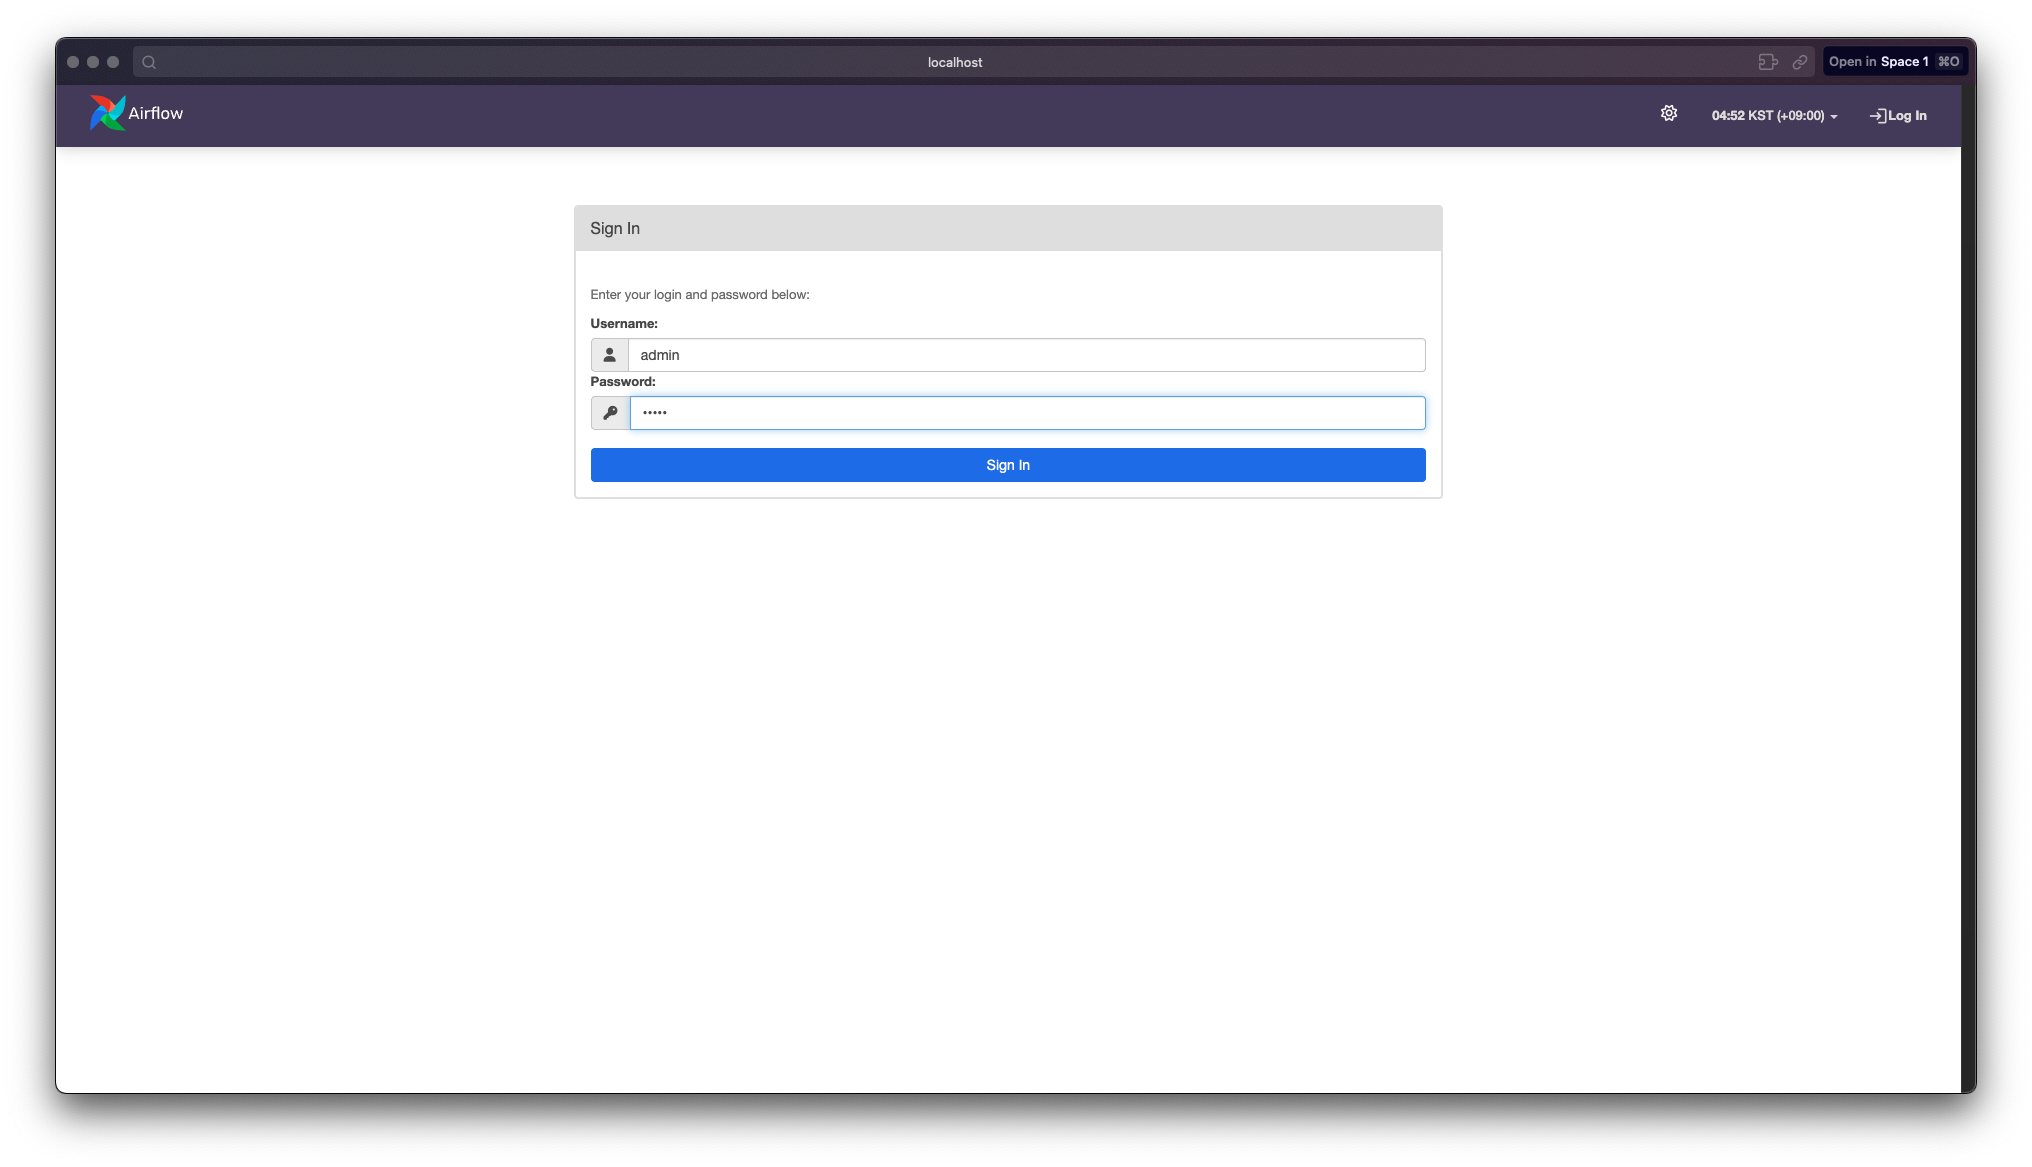This screenshot has height=1167, width=2032.
Task: Click the maximize window button
Action: click(x=113, y=62)
